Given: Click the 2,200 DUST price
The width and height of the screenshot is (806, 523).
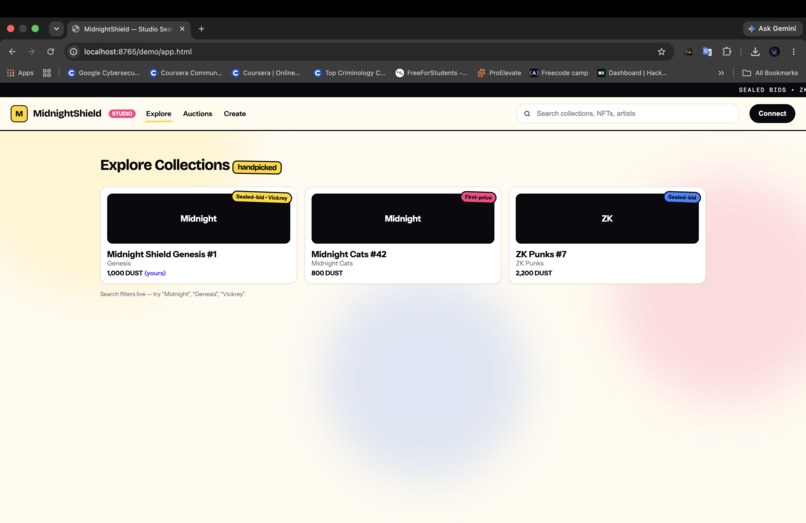Looking at the screenshot, I should [x=534, y=273].
